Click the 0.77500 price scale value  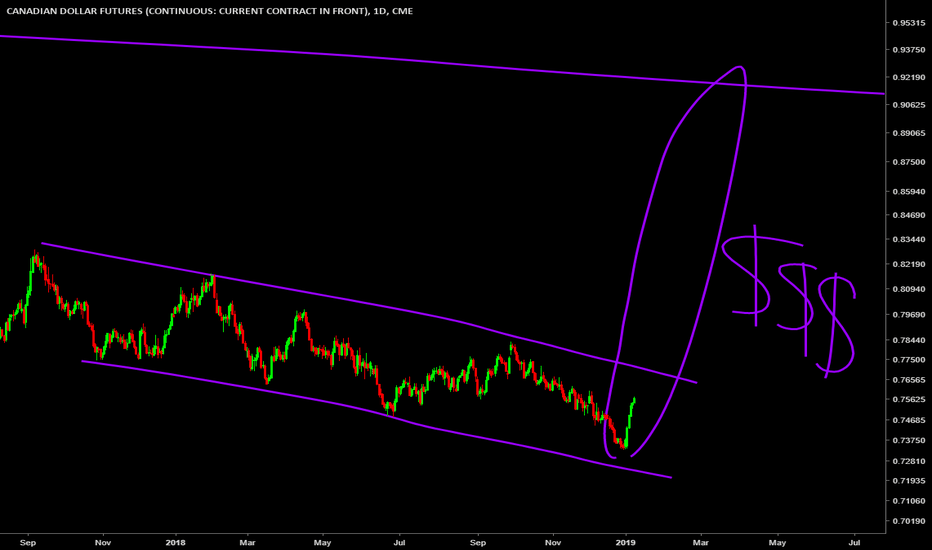pyautogui.click(x=909, y=360)
